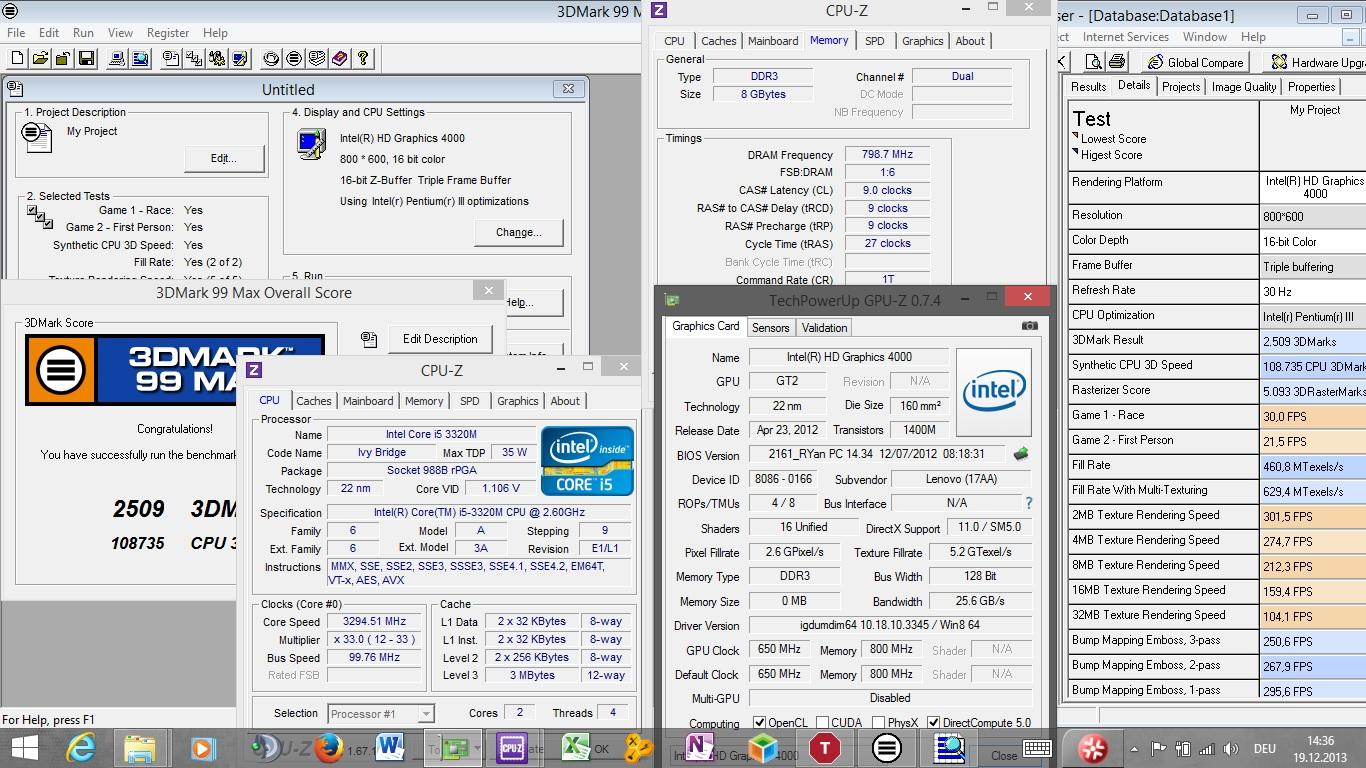Viewport: 1366px width, 768px height.
Task: Open Excel from the taskbar
Action: 575,747
